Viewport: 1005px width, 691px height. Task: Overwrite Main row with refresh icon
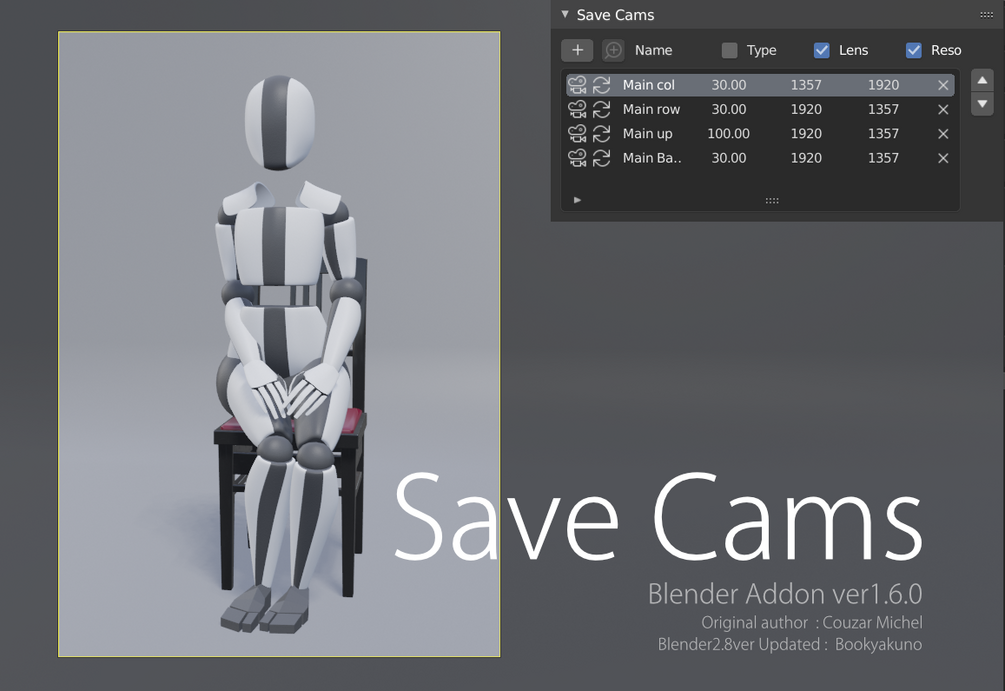click(x=601, y=109)
